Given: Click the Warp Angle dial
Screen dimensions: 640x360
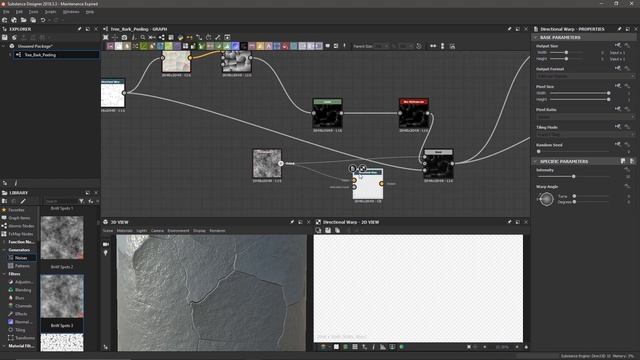Looking at the screenshot, I should (x=546, y=199).
